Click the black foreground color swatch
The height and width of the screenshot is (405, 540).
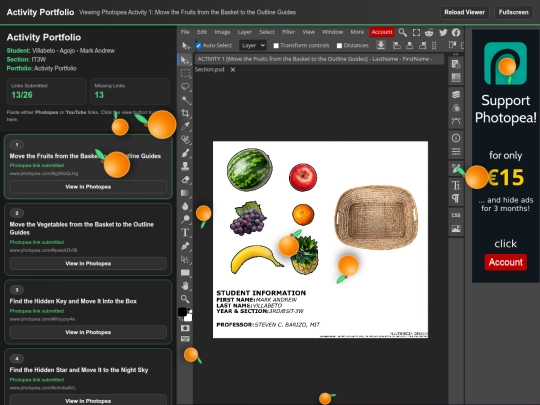pos(182,312)
